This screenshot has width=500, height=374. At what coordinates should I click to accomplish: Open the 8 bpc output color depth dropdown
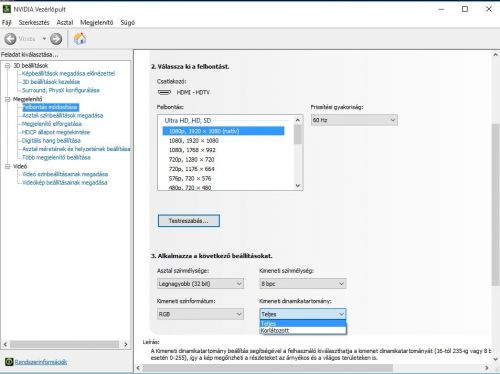coord(303,284)
